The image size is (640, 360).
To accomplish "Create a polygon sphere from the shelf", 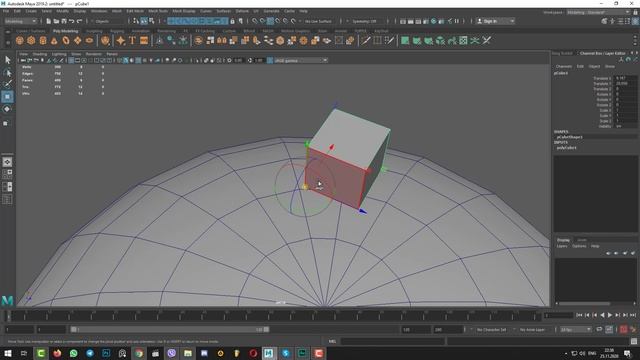I will [19, 40].
